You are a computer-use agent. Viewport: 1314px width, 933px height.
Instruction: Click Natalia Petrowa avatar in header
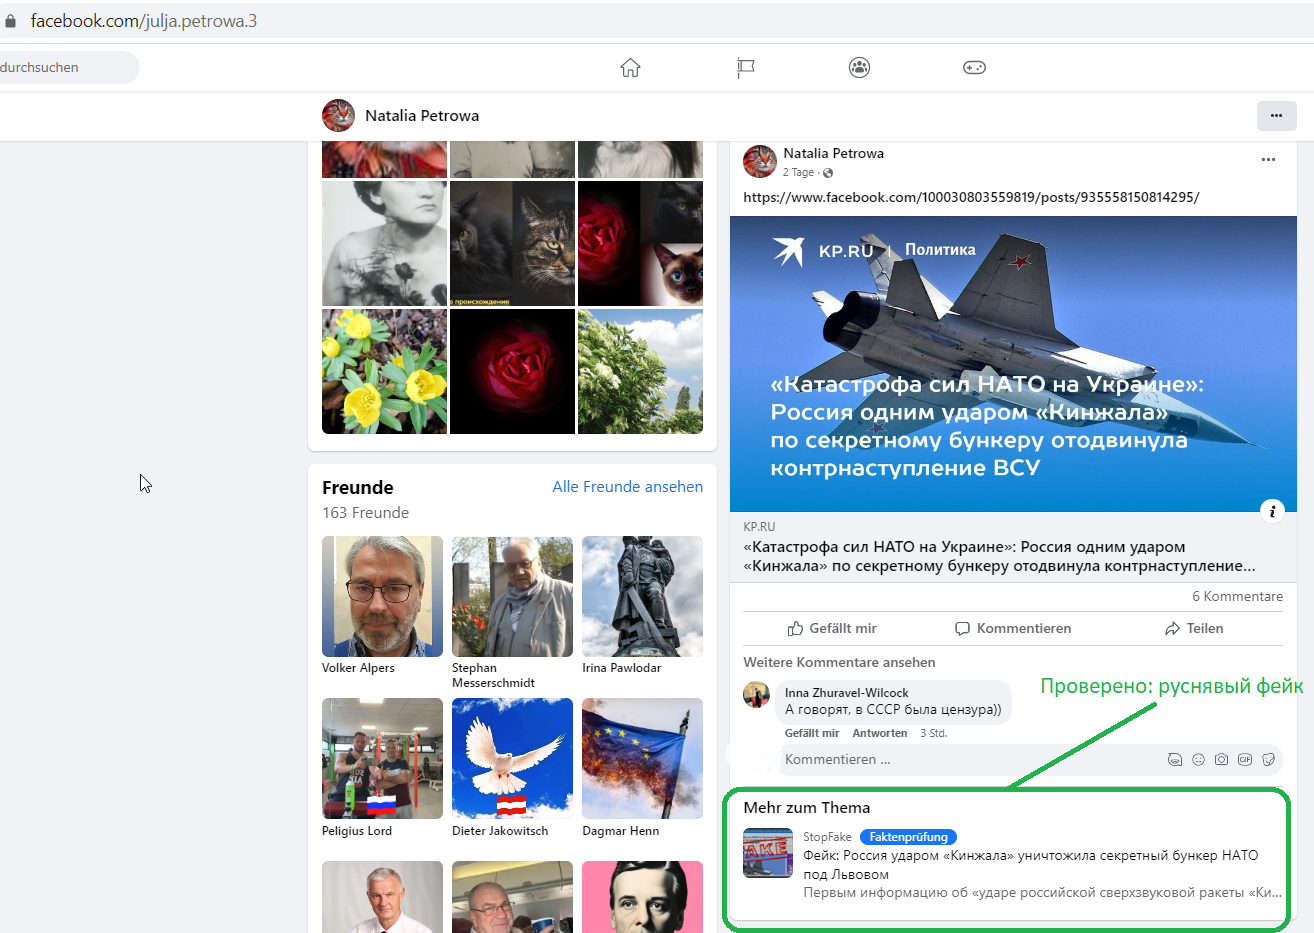point(338,116)
